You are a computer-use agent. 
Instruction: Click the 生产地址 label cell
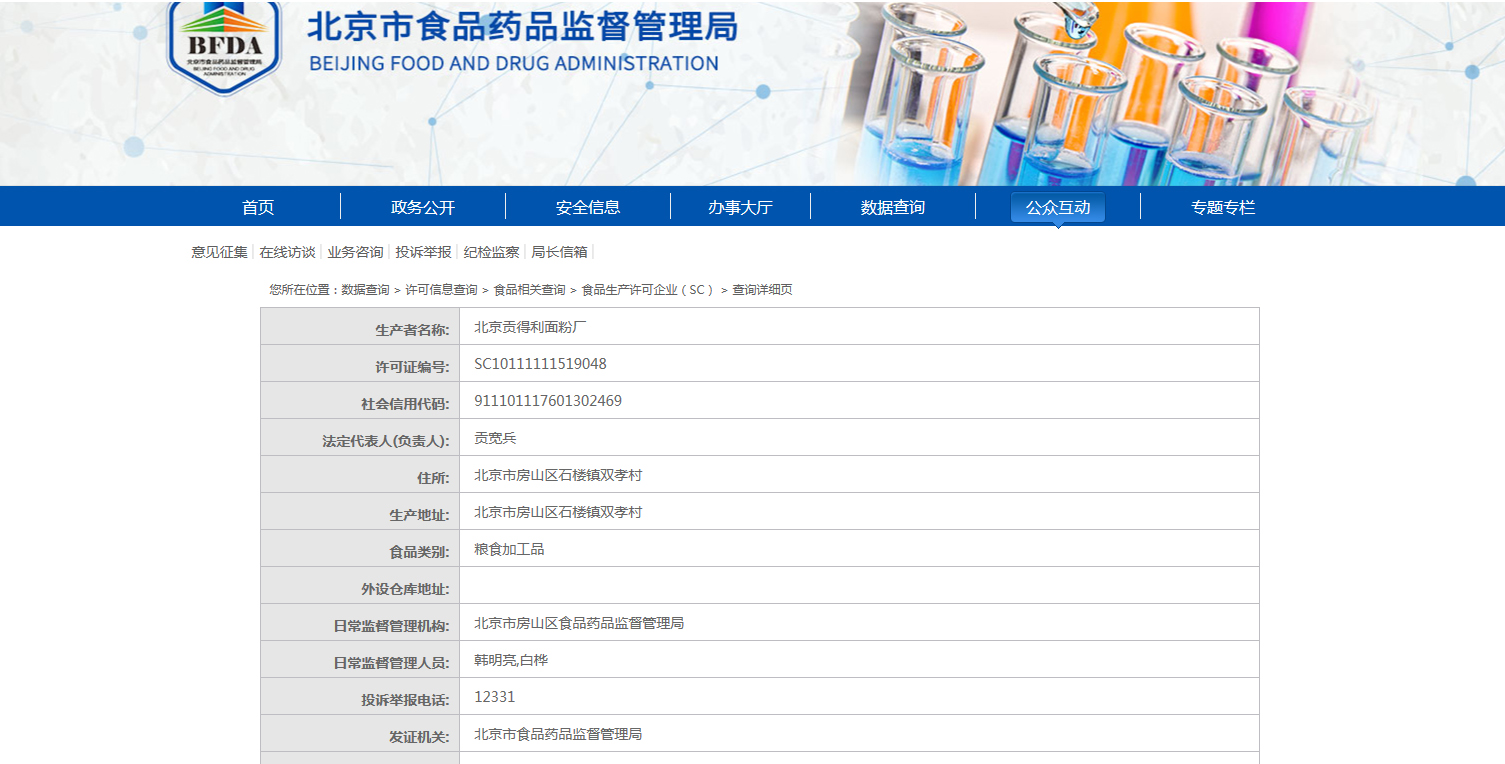point(360,512)
